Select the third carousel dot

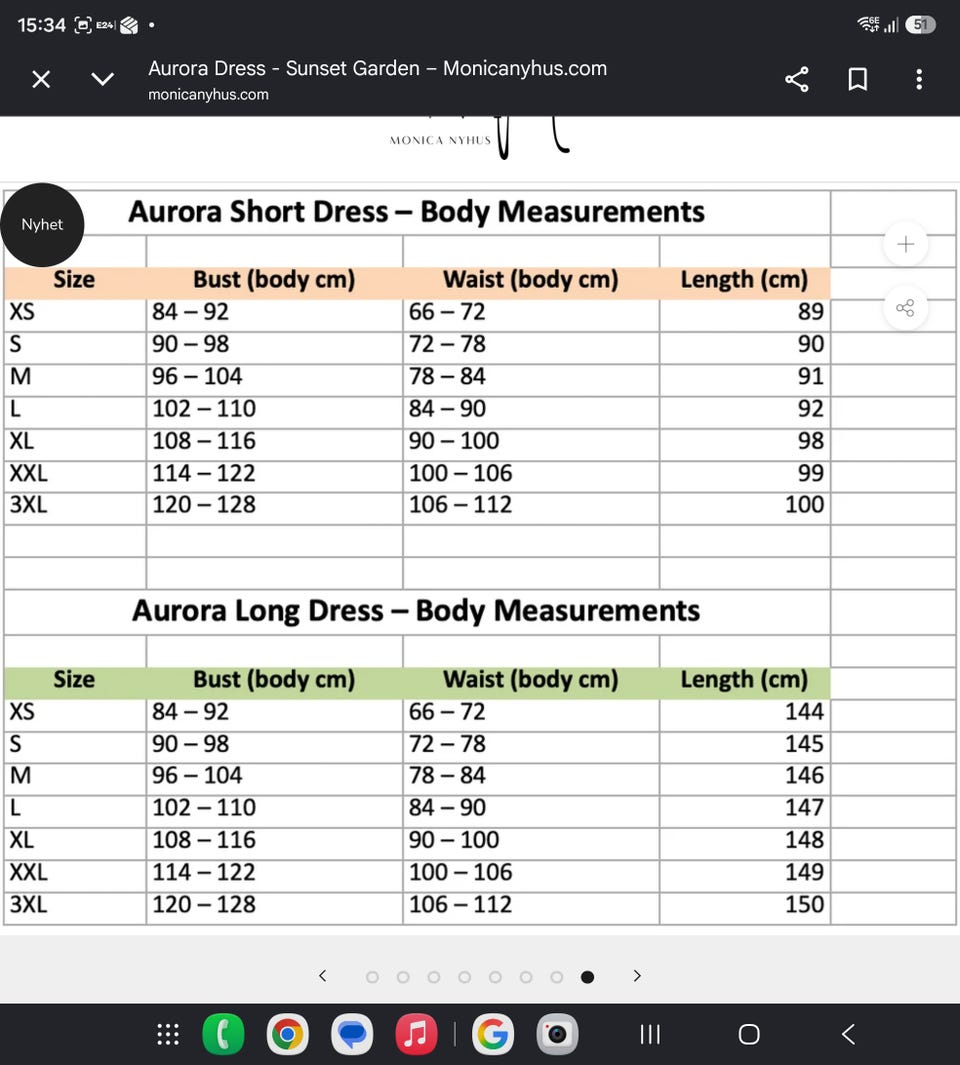coord(433,977)
